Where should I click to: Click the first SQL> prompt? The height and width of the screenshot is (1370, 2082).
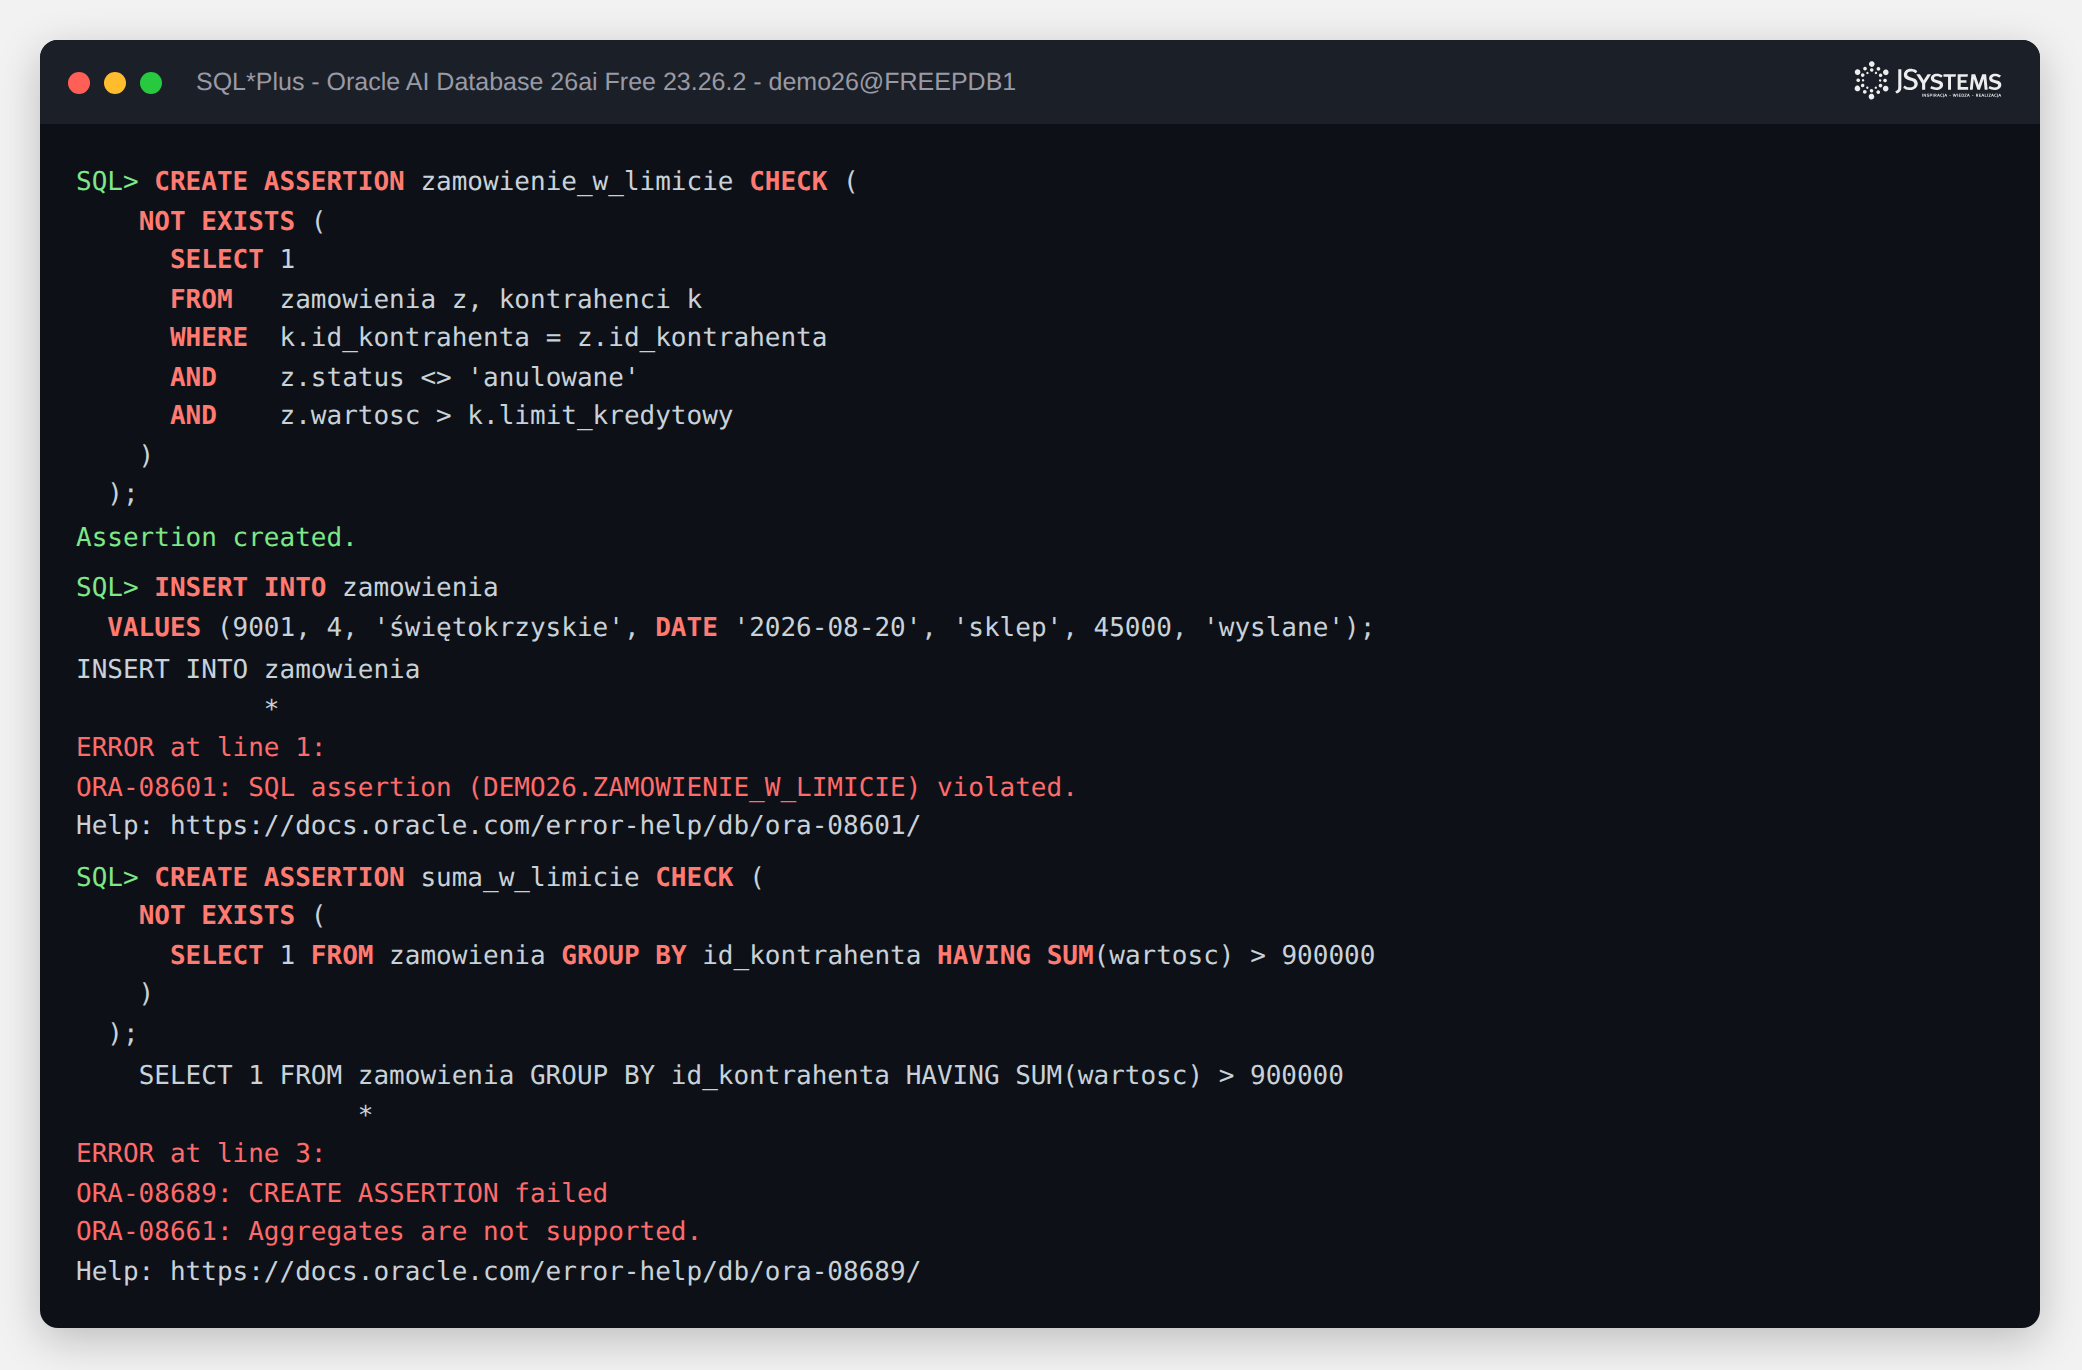click(107, 182)
